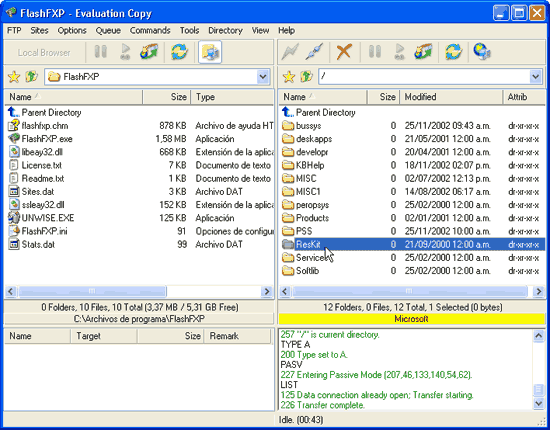Sort remote list by Attrib column
The height and width of the screenshot is (430, 550).
pos(524,97)
